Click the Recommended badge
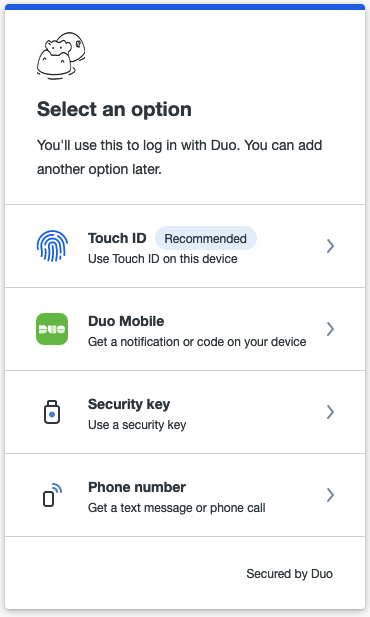This screenshot has width=370, height=617. click(x=205, y=238)
